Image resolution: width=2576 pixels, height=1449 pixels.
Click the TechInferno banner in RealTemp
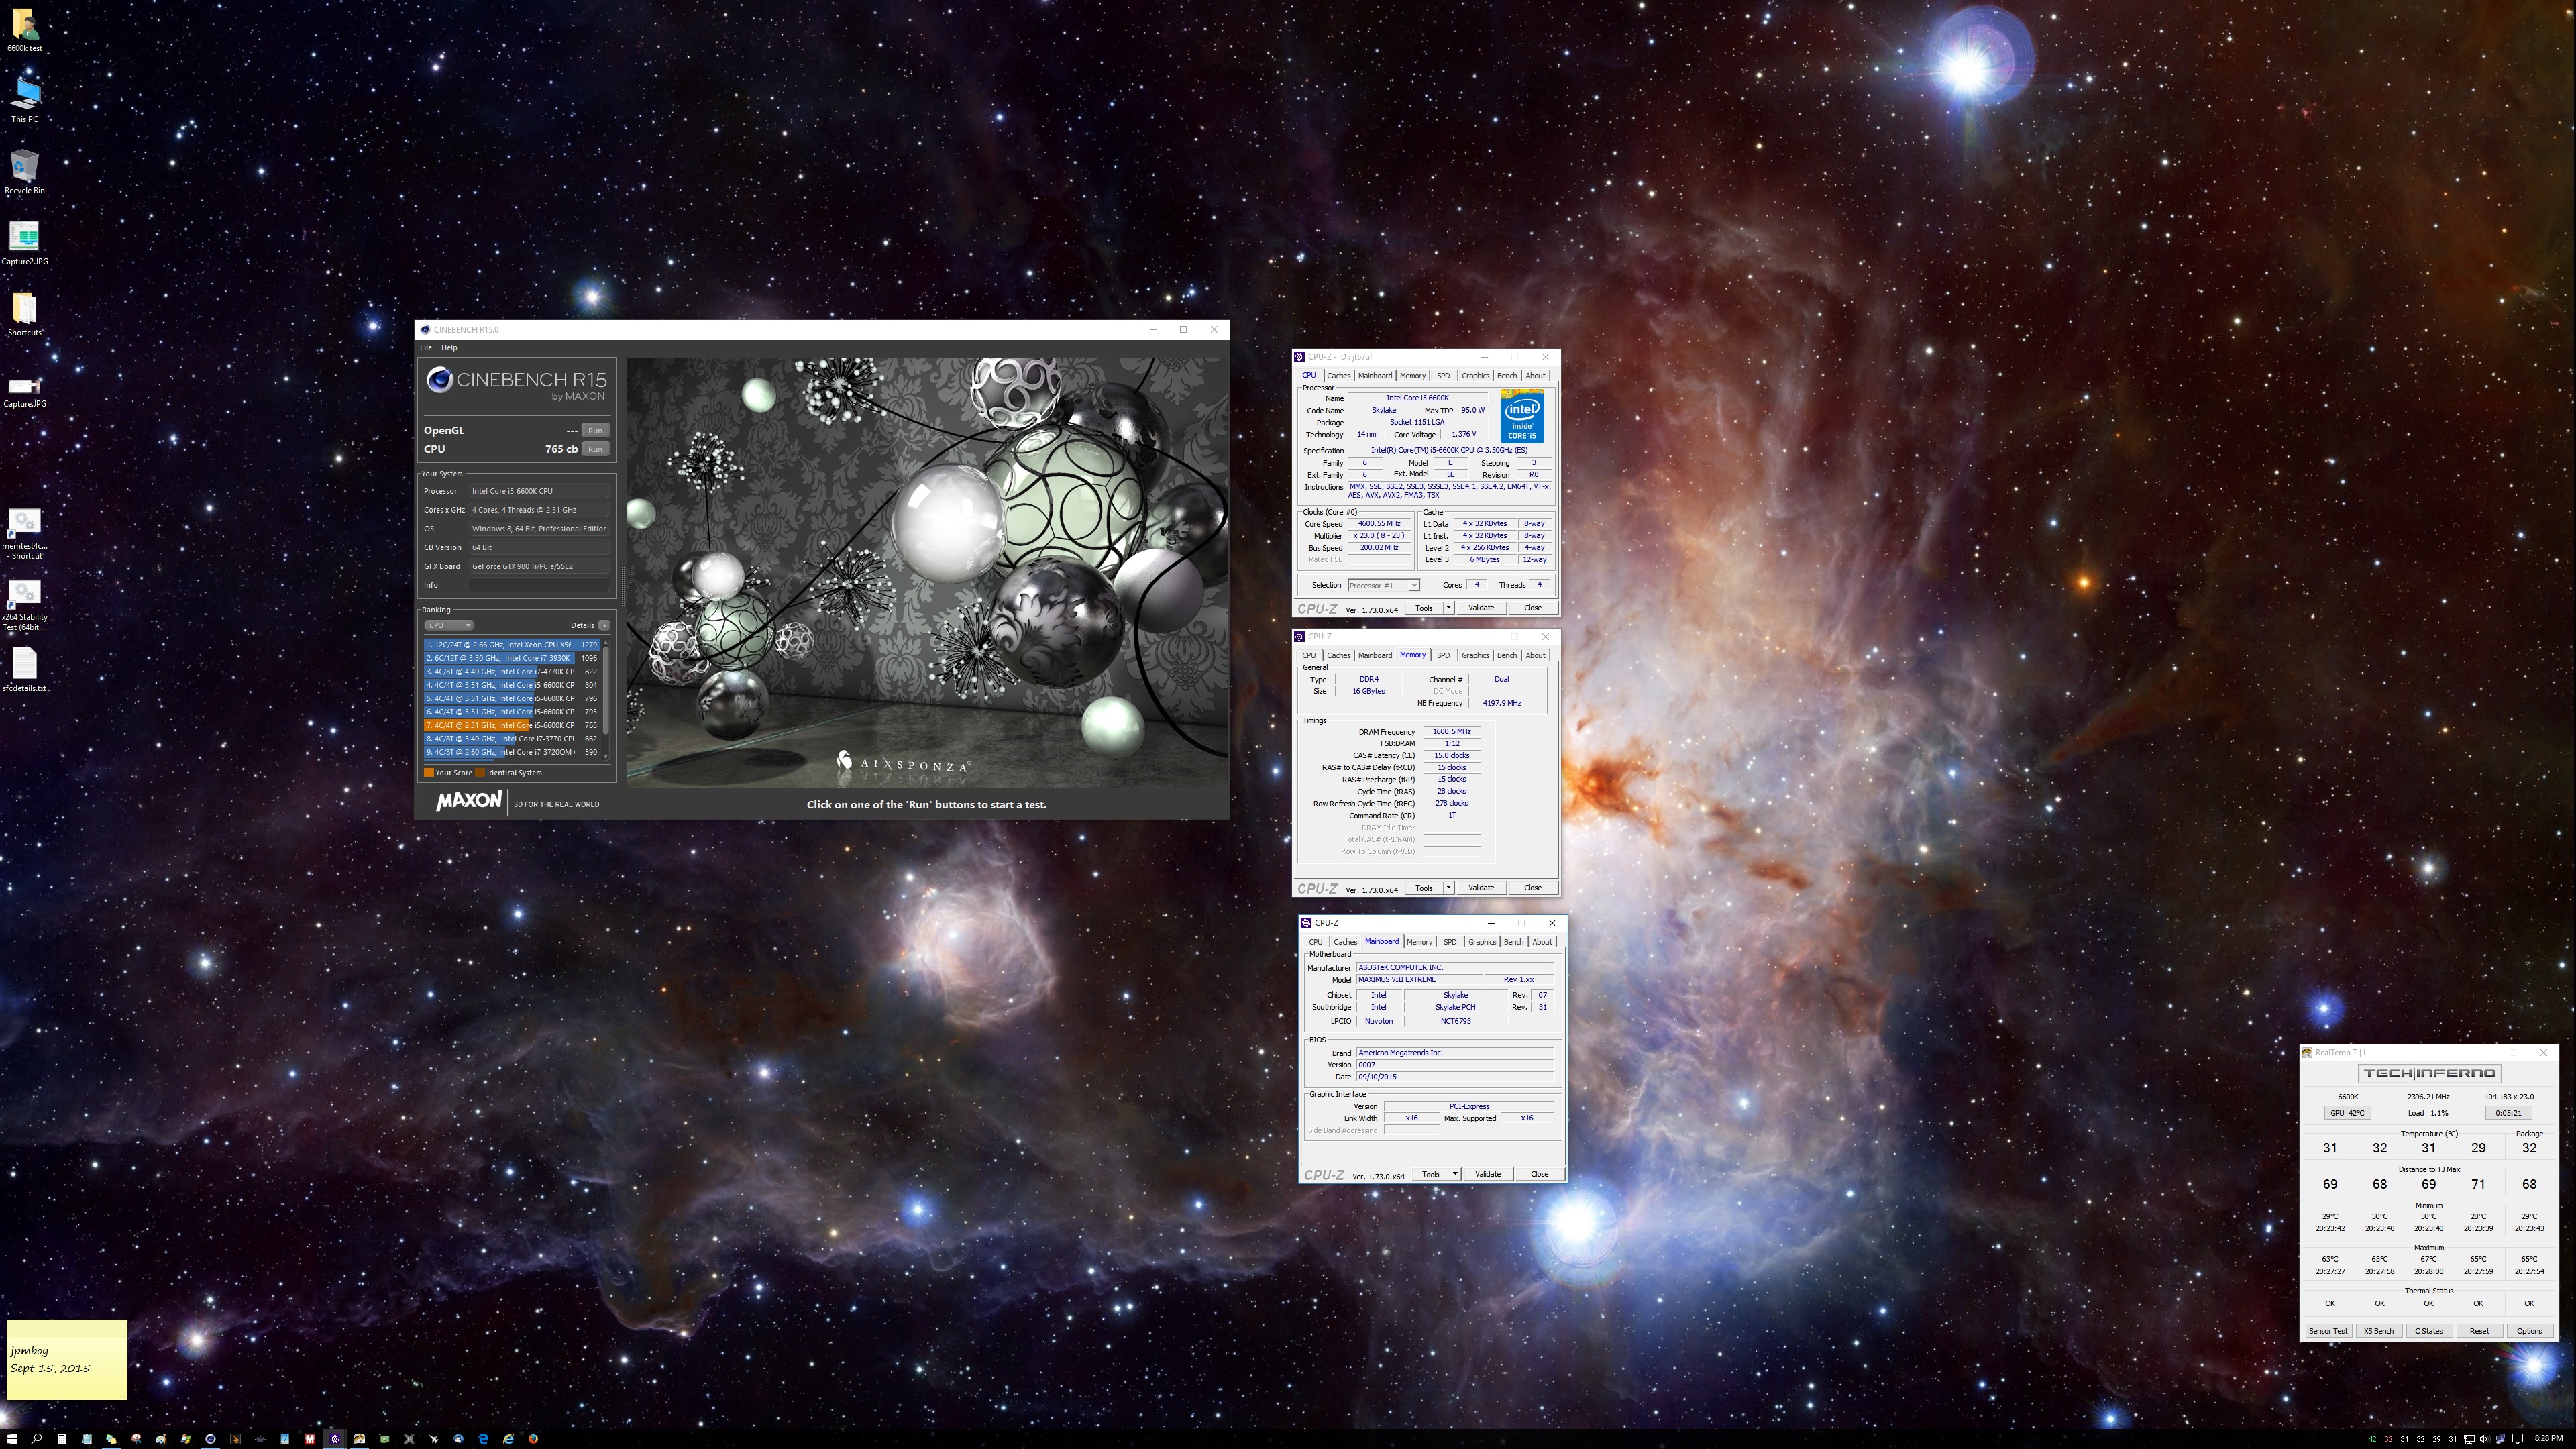[x=2429, y=1073]
